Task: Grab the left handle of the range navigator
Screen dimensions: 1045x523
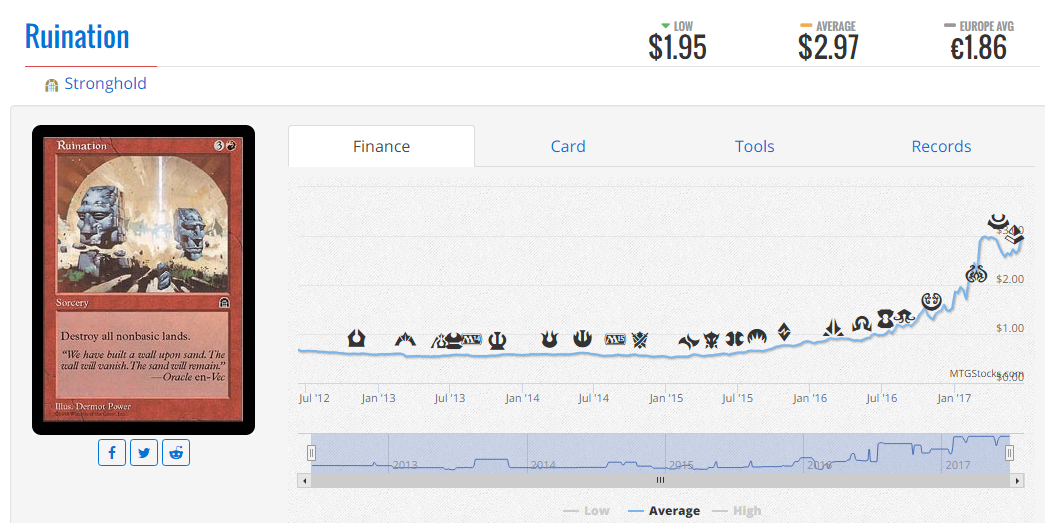Action: [311, 453]
